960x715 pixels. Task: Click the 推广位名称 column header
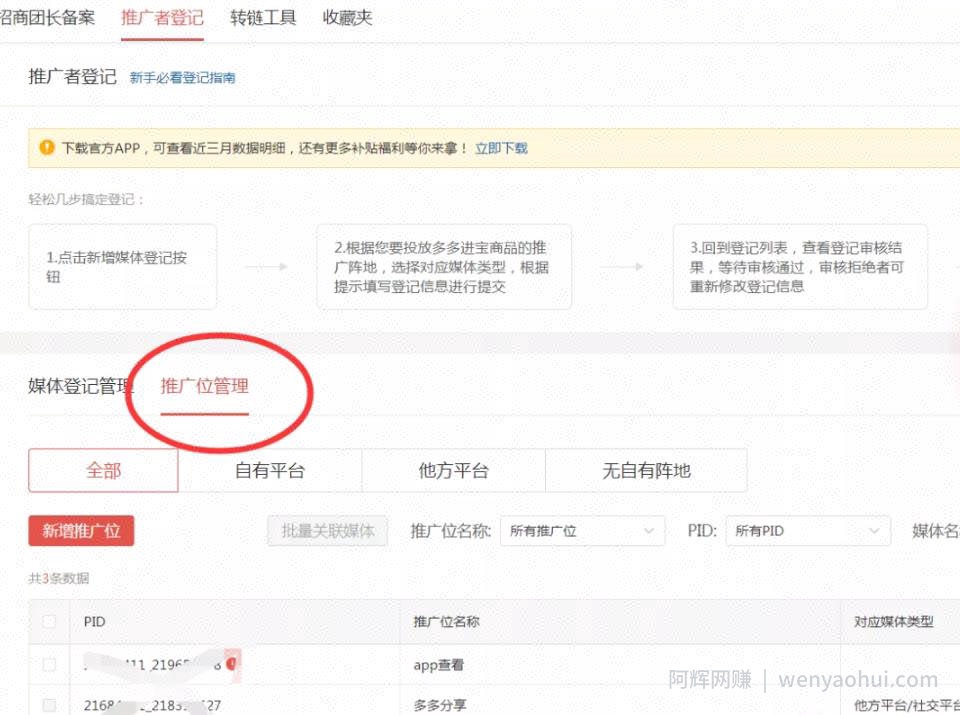pos(446,621)
